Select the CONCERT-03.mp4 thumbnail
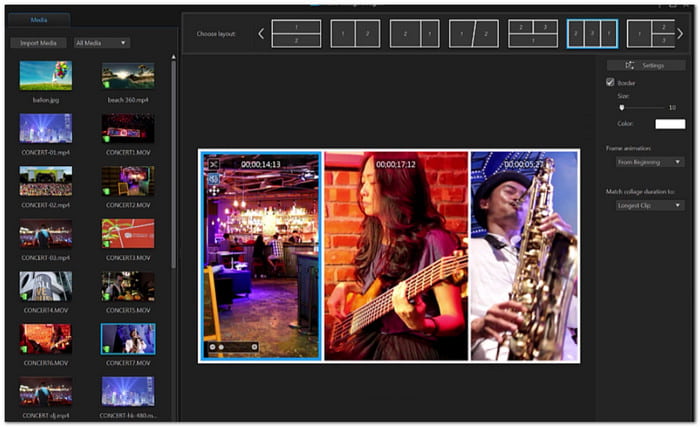Screen dimensions: 700x427 (46, 234)
